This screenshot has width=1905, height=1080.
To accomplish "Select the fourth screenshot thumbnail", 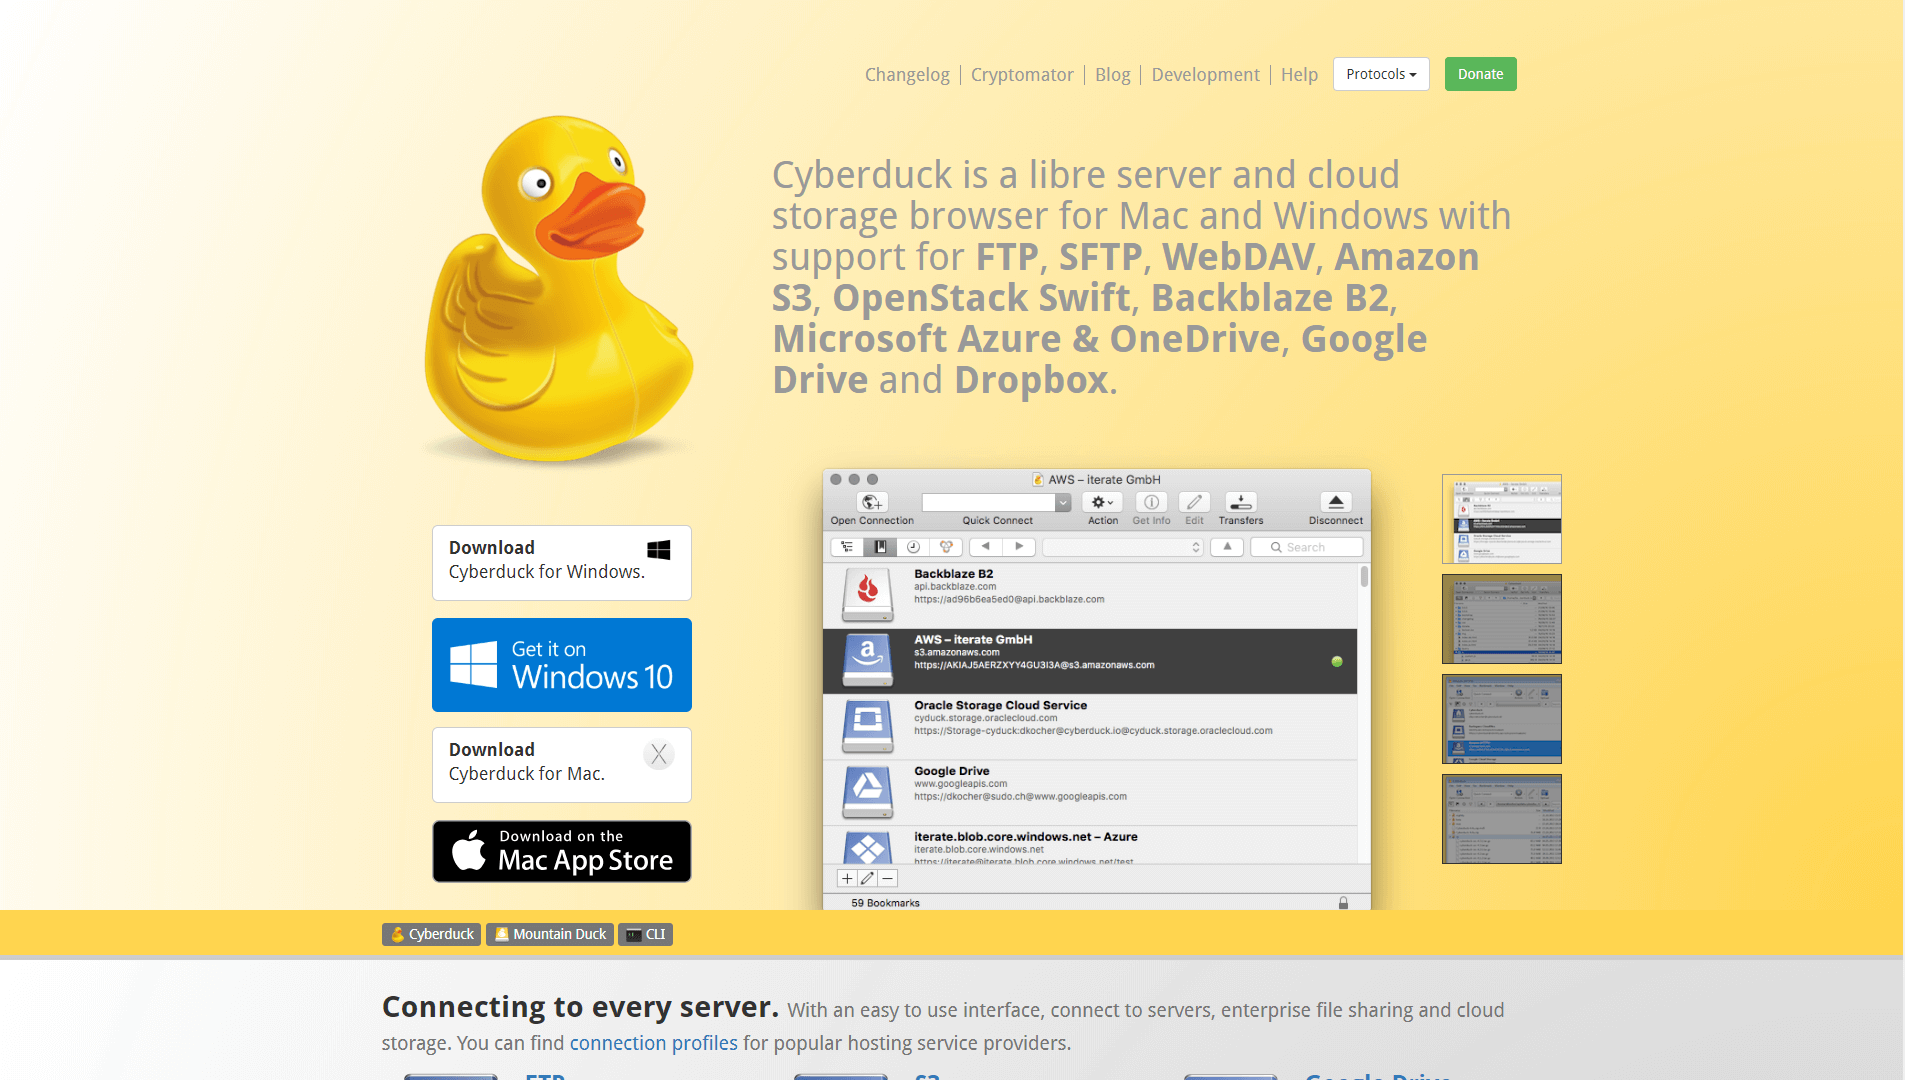I will tap(1501, 819).
